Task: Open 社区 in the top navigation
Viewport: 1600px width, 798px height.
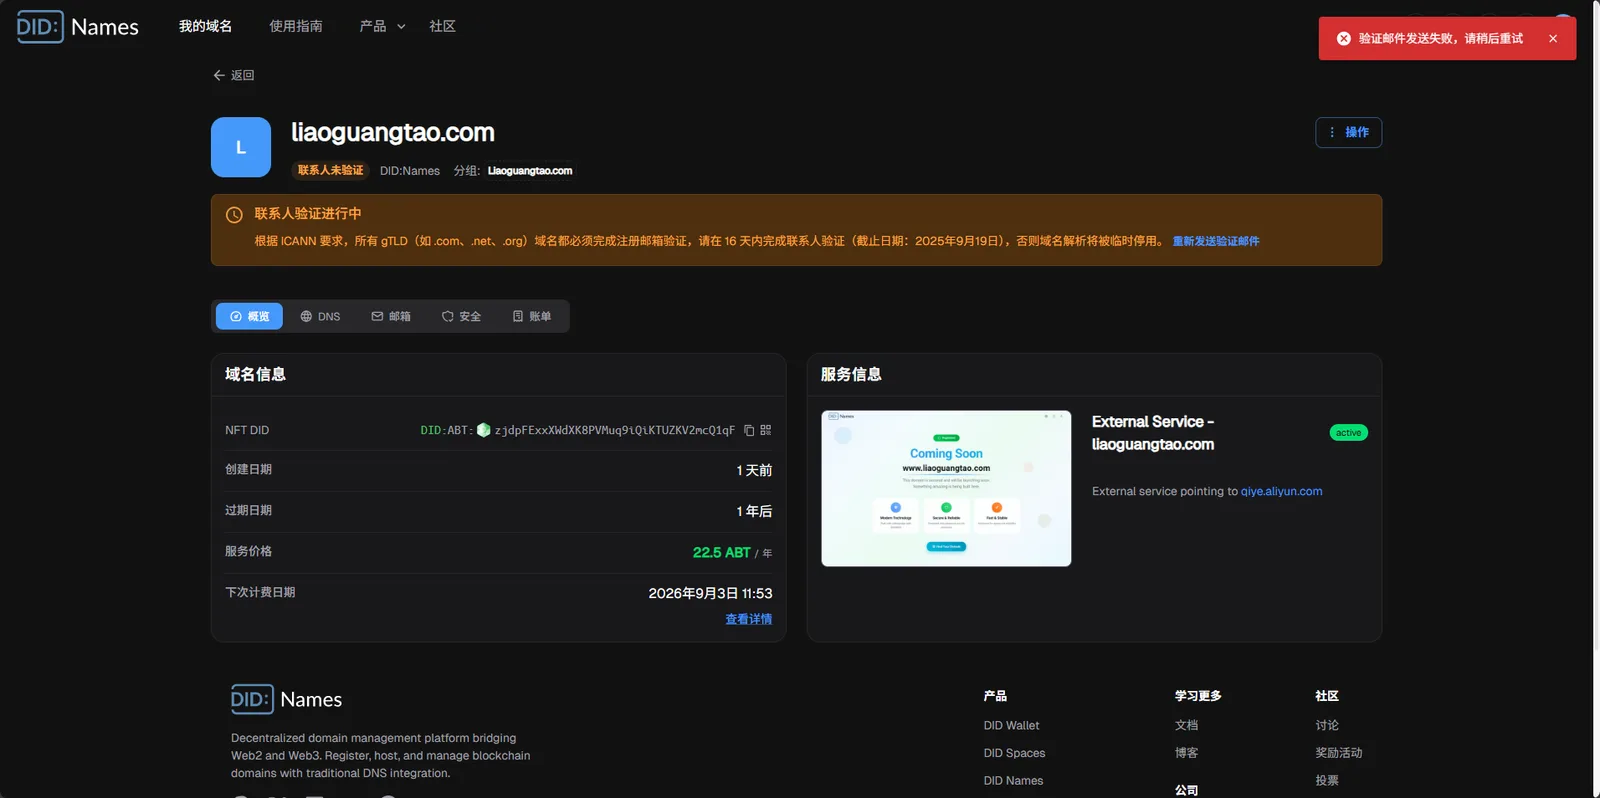Action: pos(442,26)
